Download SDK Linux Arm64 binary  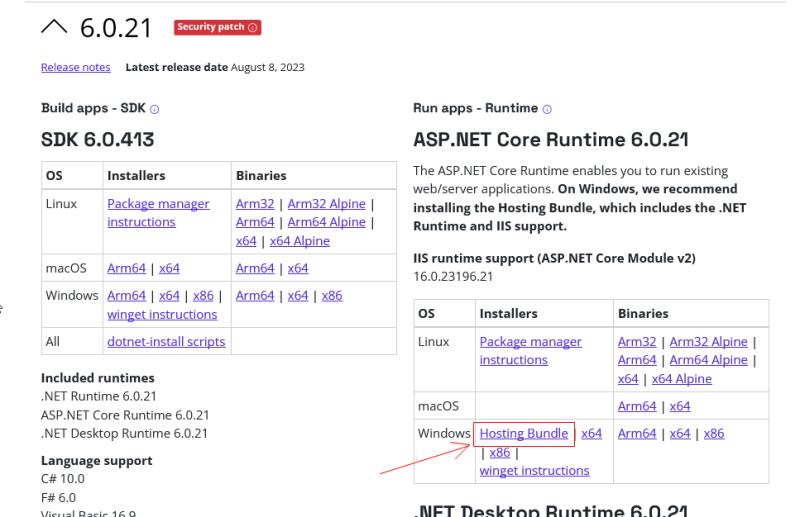[255, 222]
